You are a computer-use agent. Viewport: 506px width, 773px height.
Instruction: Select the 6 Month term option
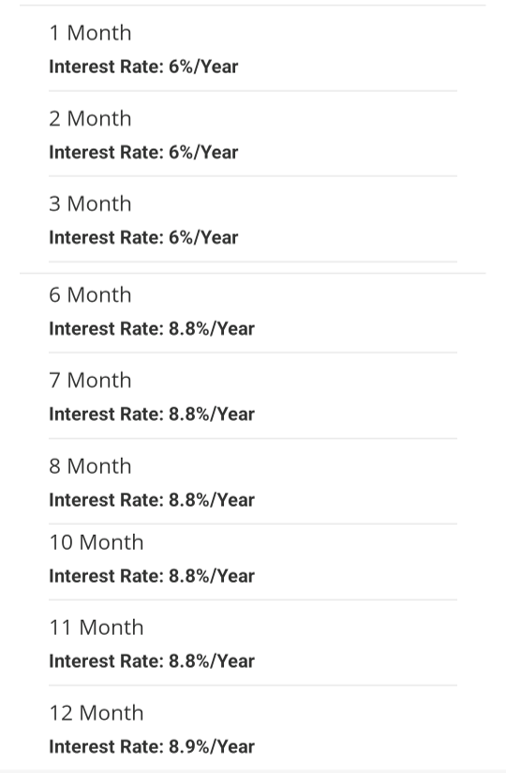253,313
